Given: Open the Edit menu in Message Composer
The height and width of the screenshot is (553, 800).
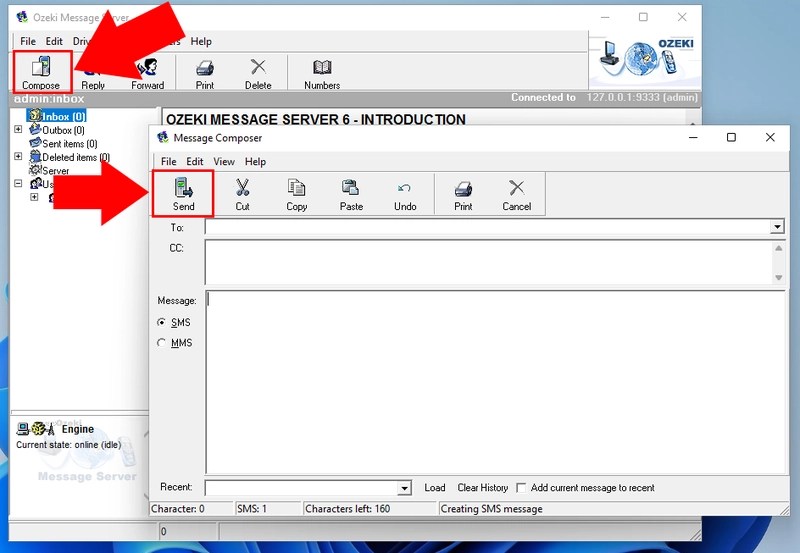Looking at the screenshot, I should [x=194, y=162].
